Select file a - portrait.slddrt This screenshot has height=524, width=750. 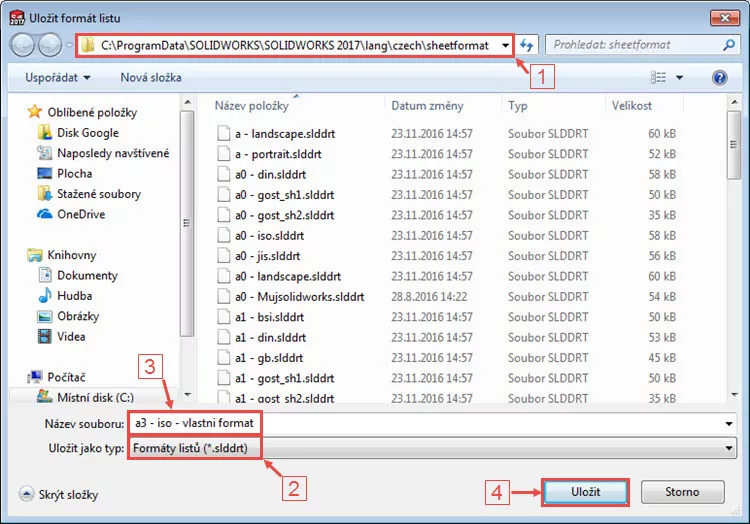click(x=278, y=154)
